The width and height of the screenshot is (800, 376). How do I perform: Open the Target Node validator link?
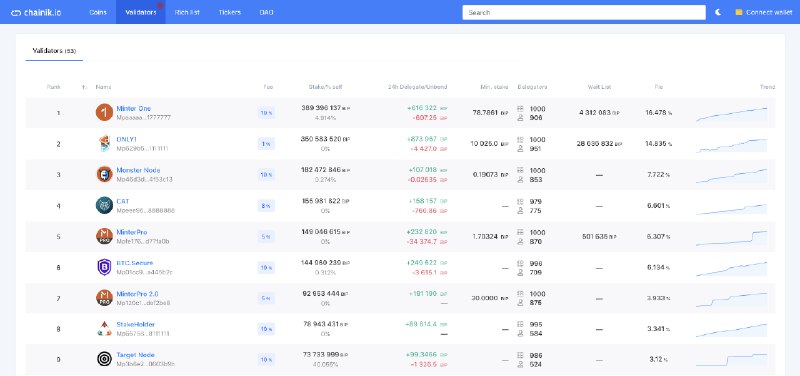[x=135, y=355]
